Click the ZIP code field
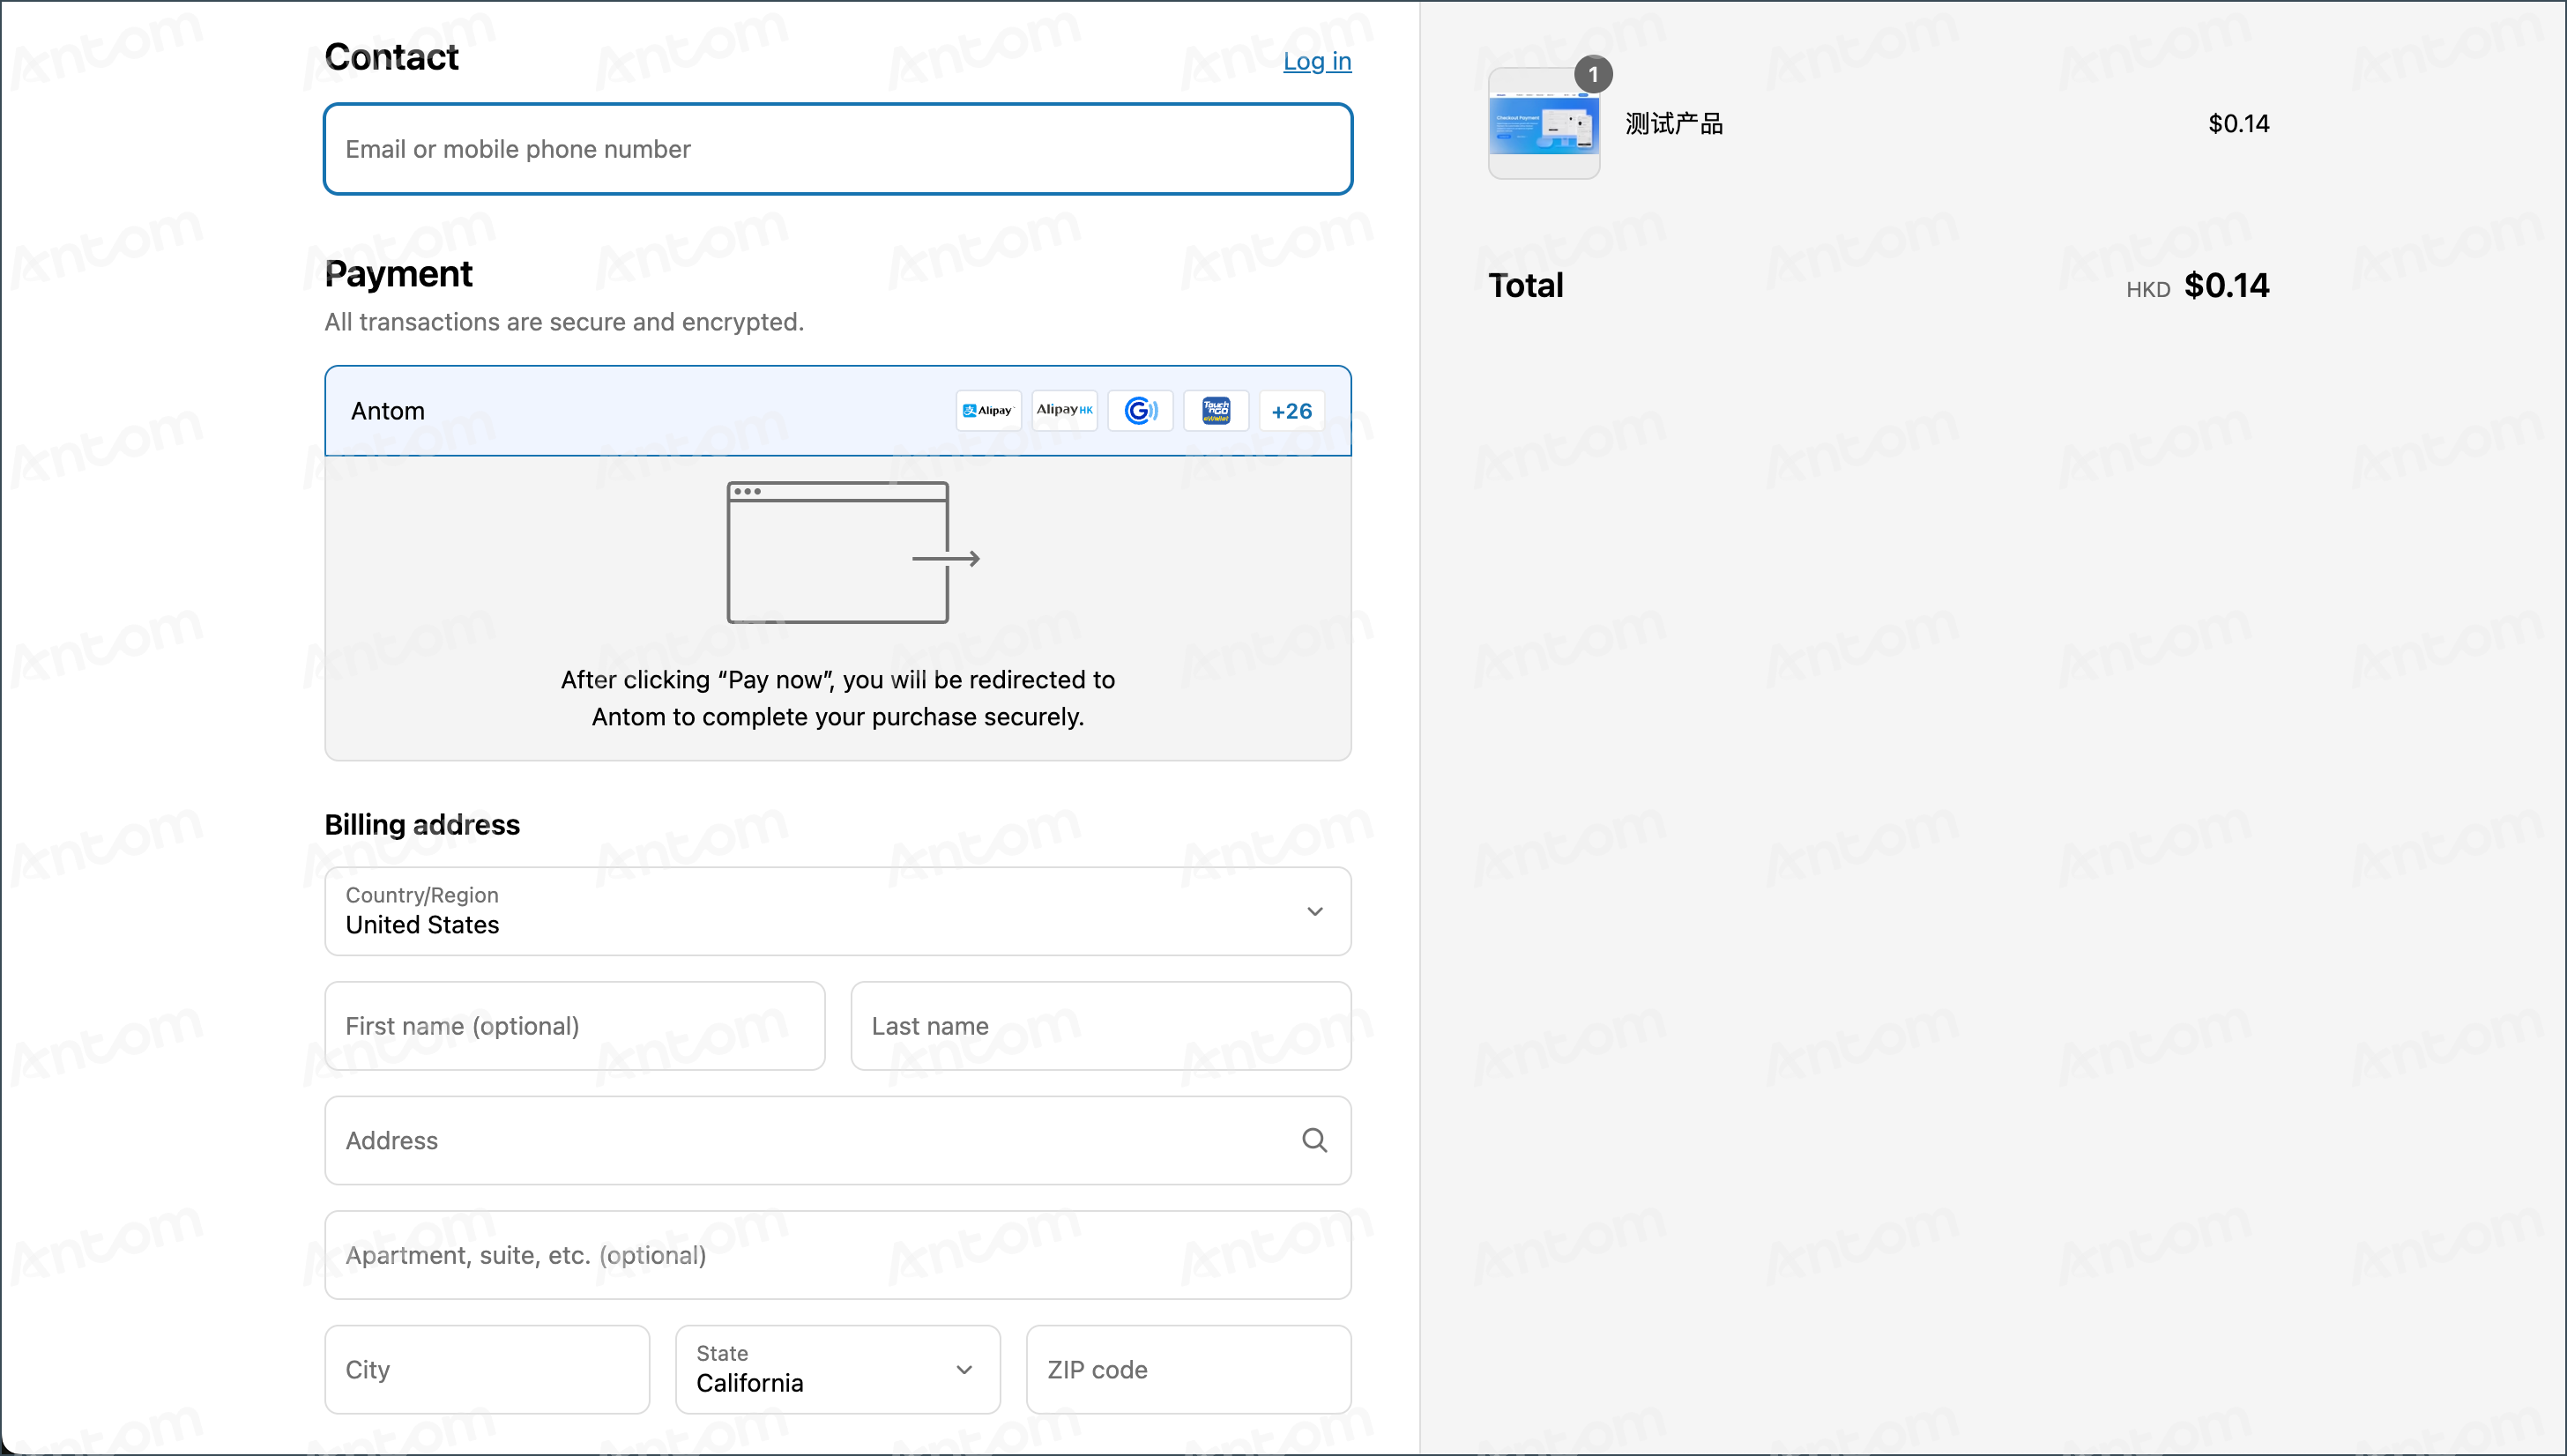 tap(1189, 1370)
